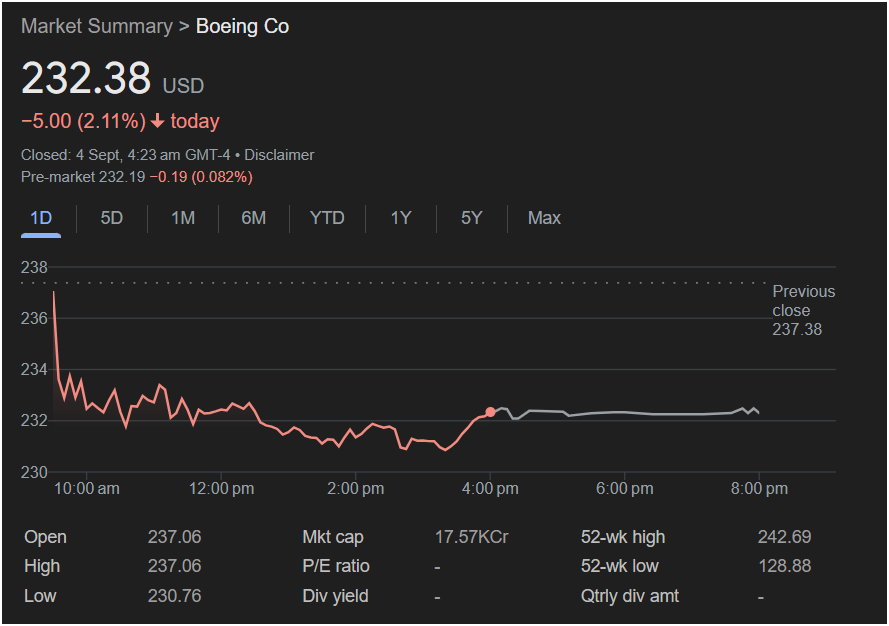Click the Open value 237.06

click(175, 537)
